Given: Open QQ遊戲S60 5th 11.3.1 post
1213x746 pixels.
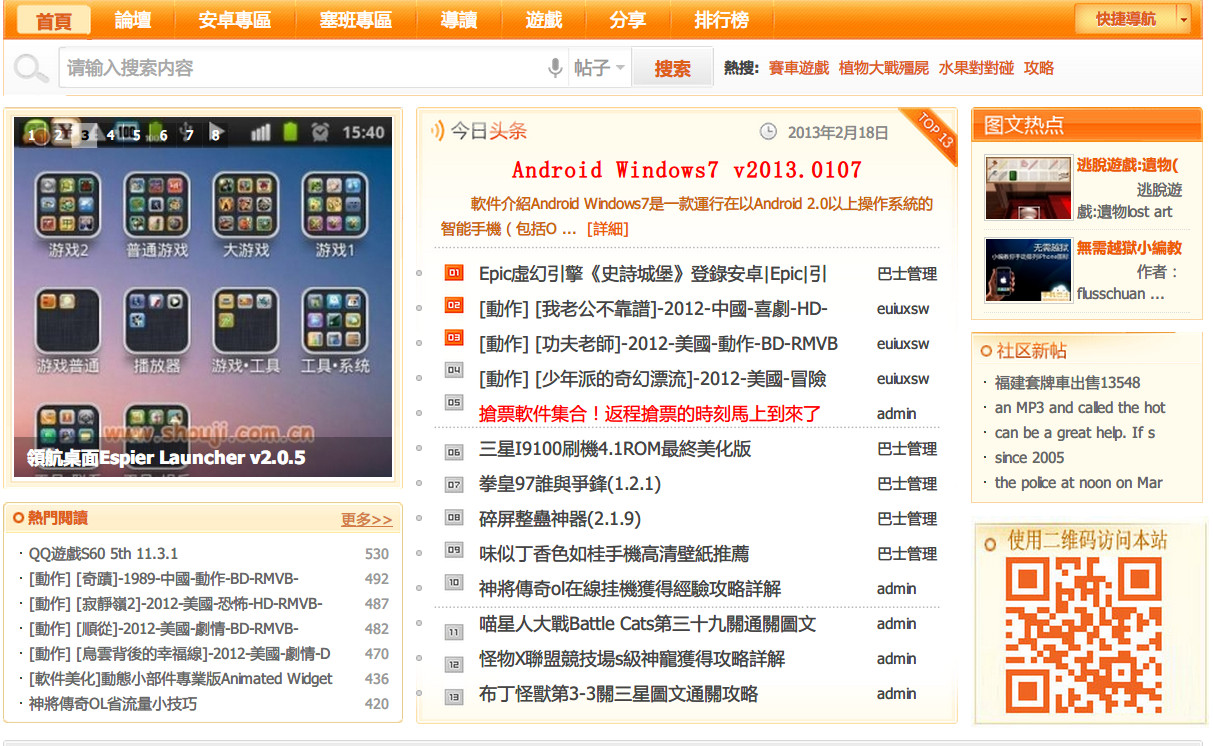Looking at the screenshot, I should click(x=103, y=554).
